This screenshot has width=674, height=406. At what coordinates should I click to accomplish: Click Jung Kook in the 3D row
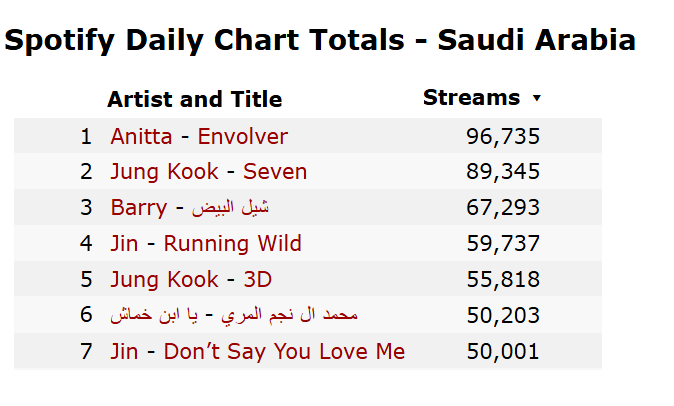[164, 280]
